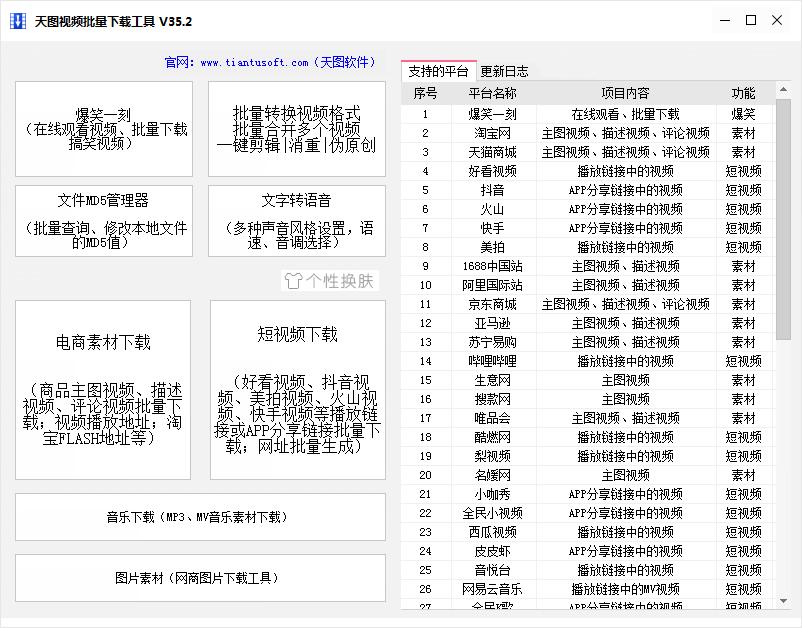The height and width of the screenshot is (628, 802).
Task: Click the sequence number 10 cell
Action: point(426,285)
